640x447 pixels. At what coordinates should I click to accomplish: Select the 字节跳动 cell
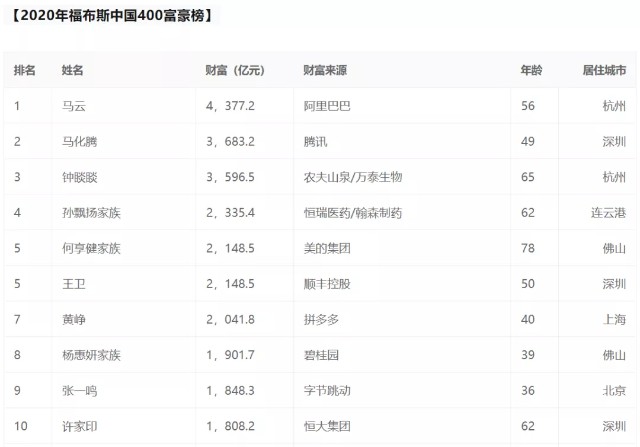click(327, 390)
